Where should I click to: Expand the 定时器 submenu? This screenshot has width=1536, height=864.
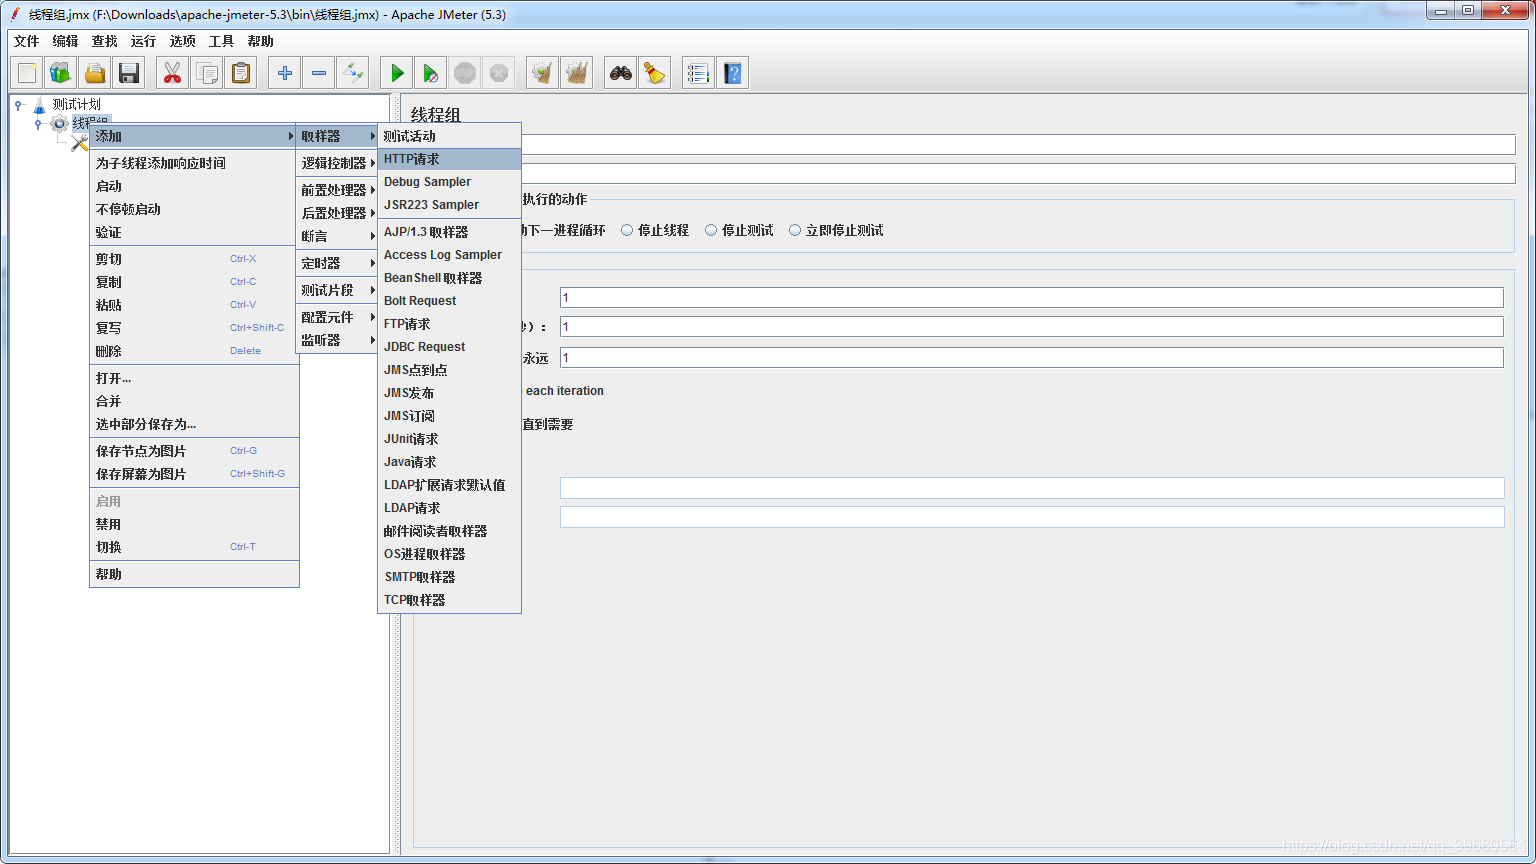pos(337,263)
